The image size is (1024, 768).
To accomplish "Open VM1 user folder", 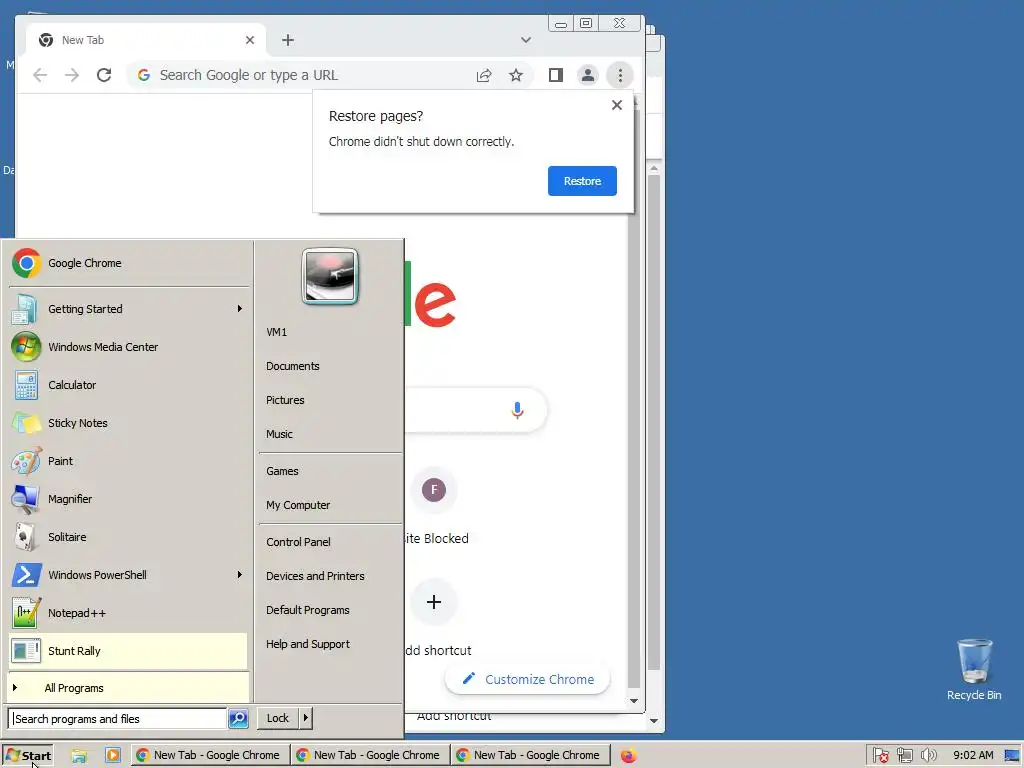I will (x=330, y=332).
